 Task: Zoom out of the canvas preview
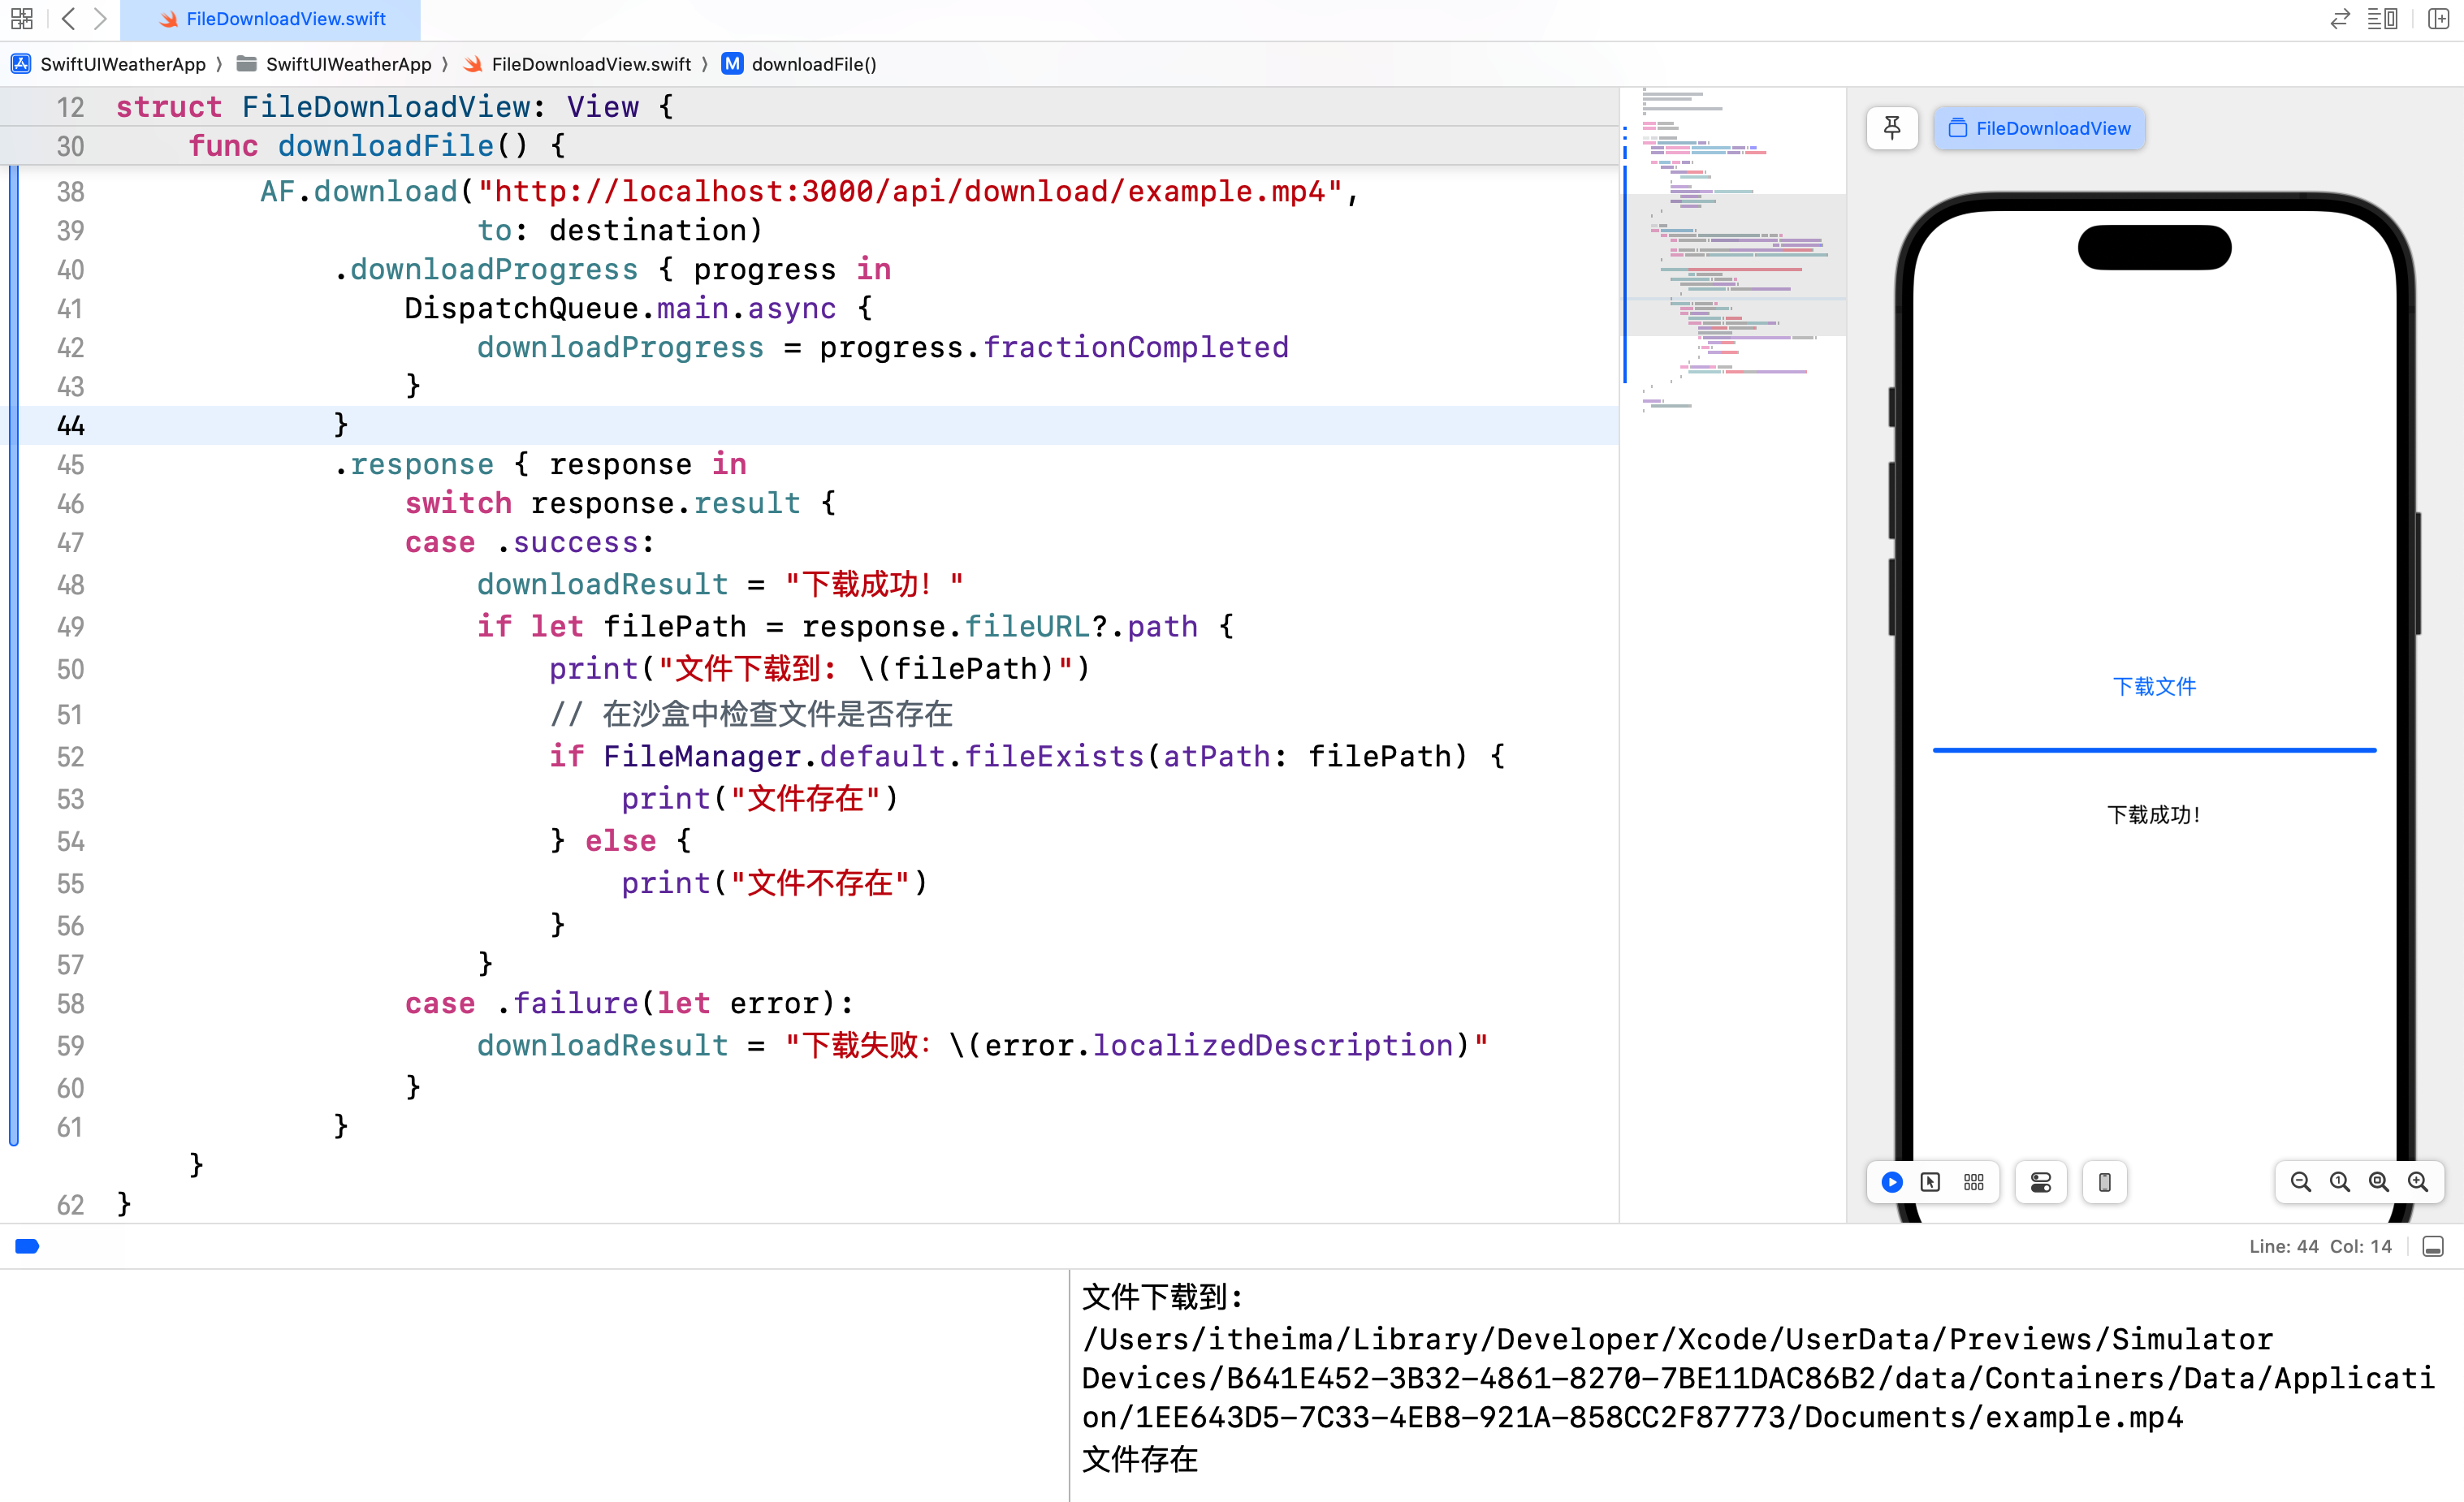pos(2301,1182)
